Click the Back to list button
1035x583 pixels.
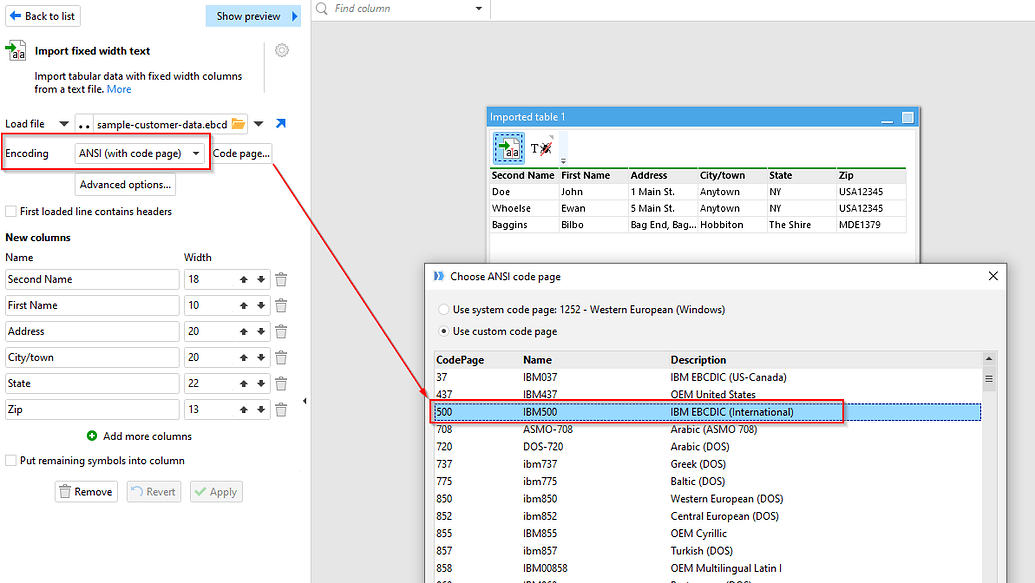click(43, 15)
